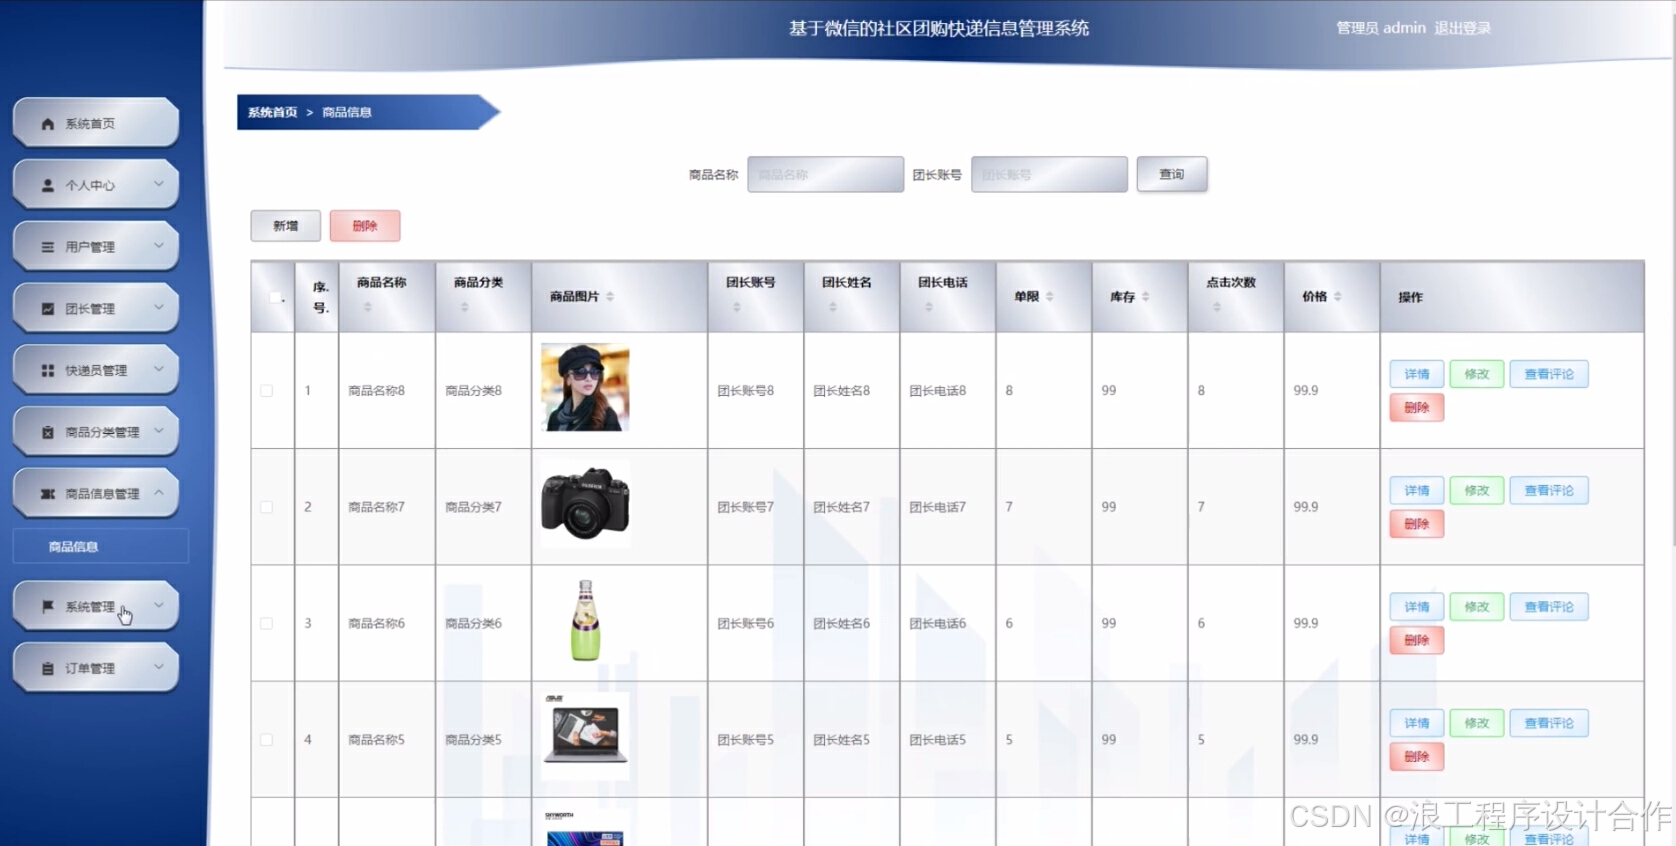Click the laptop product image
Viewport: 1676px width, 846px height.
585,735
